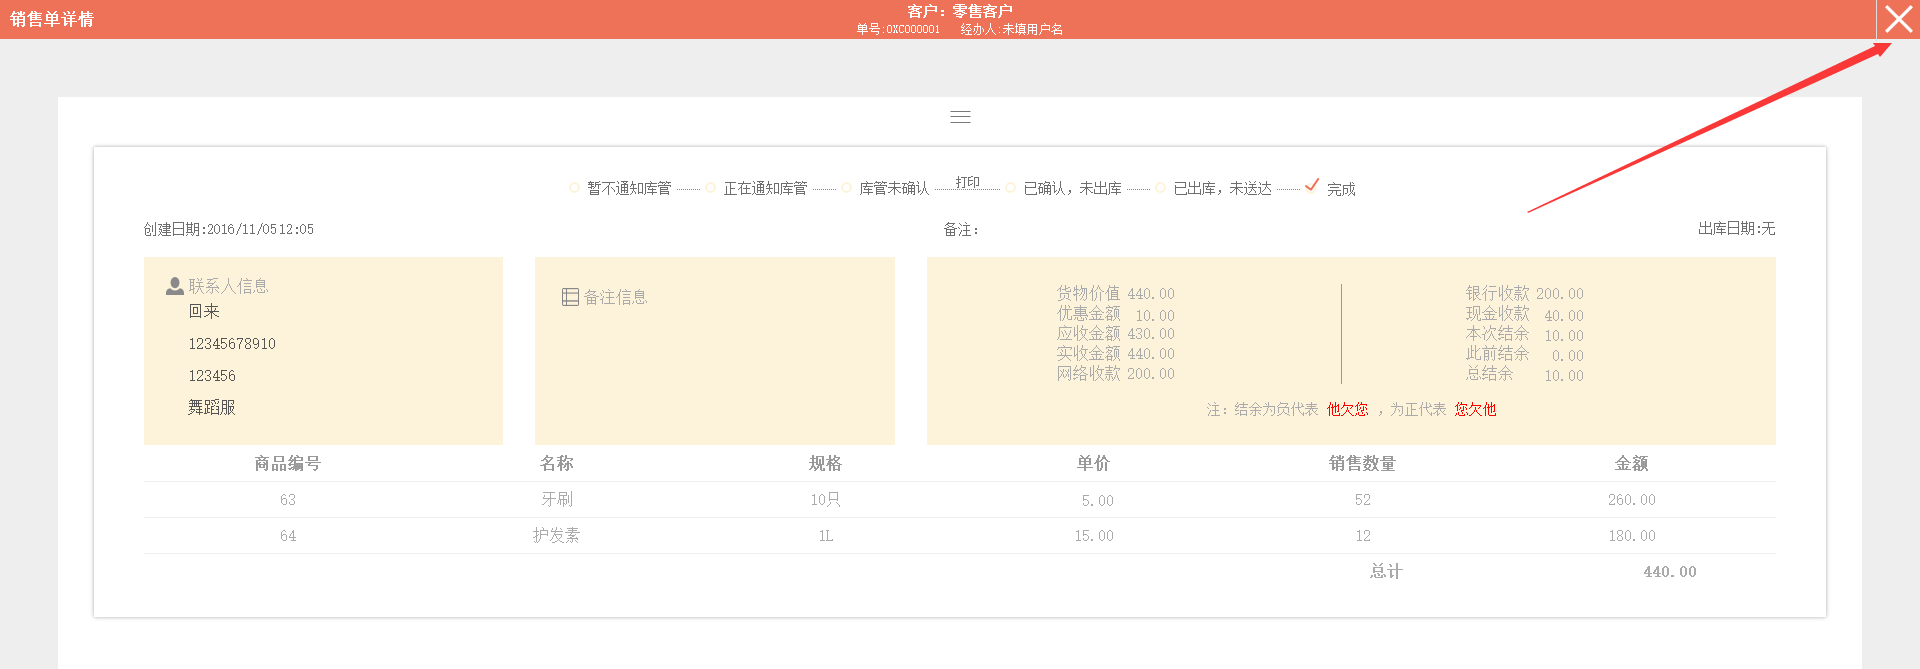Click the 销售数量 column header
Screen dimensions: 1920x669
click(x=1362, y=463)
